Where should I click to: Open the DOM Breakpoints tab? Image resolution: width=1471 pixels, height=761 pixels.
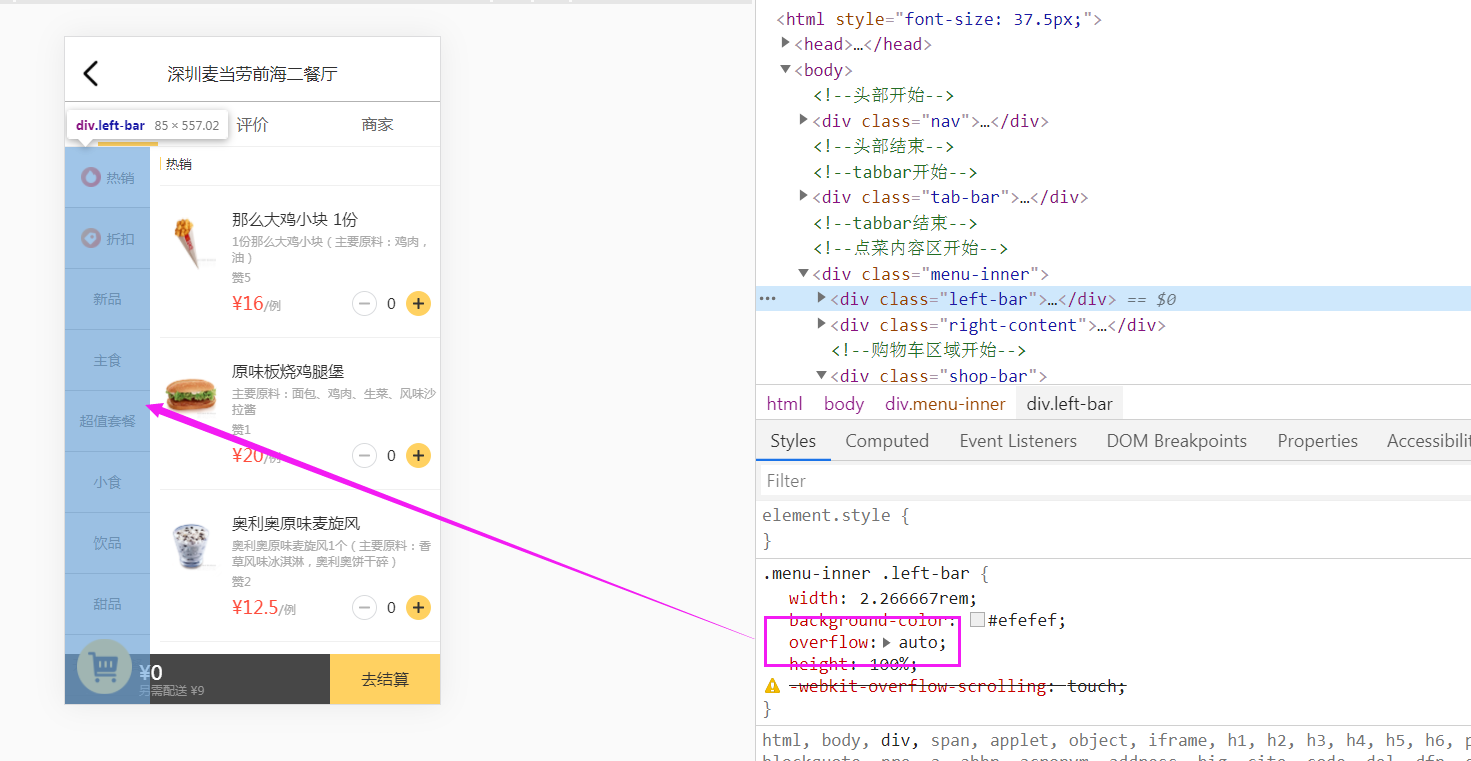point(1177,441)
